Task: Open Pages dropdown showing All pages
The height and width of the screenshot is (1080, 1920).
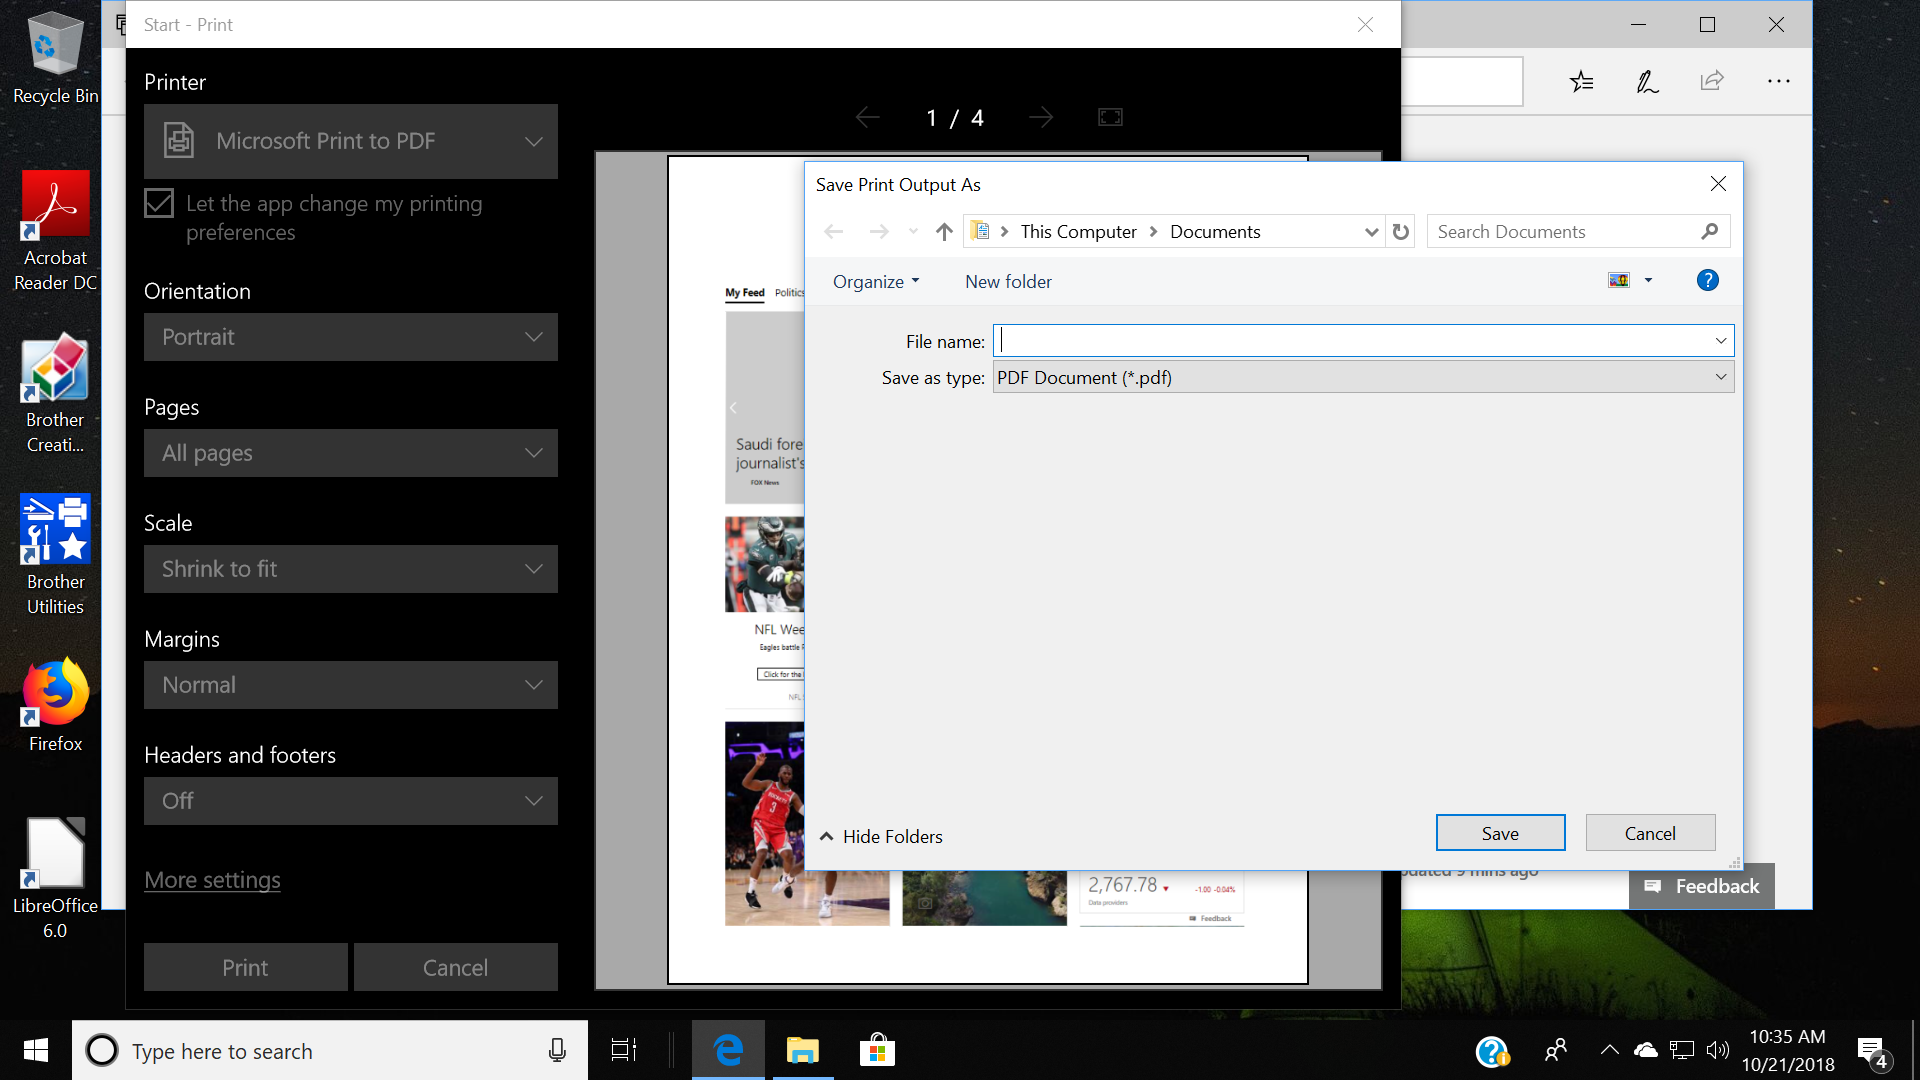Action: tap(351, 453)
